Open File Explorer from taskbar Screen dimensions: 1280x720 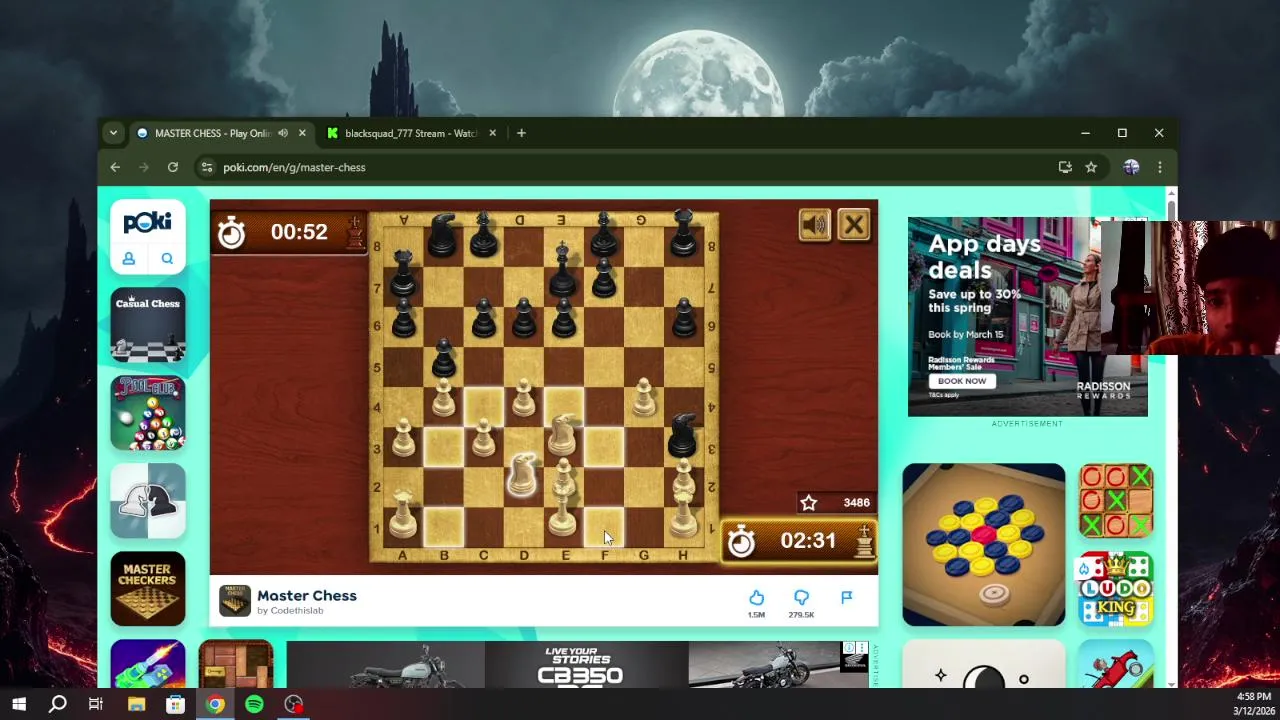136,704
